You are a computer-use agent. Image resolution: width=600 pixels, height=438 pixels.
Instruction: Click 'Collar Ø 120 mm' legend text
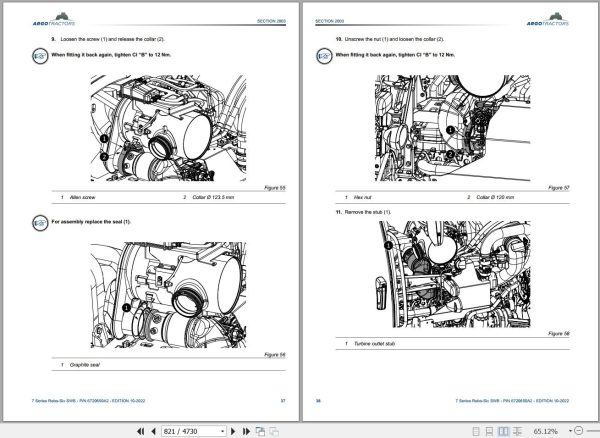(x=495, y=197)
